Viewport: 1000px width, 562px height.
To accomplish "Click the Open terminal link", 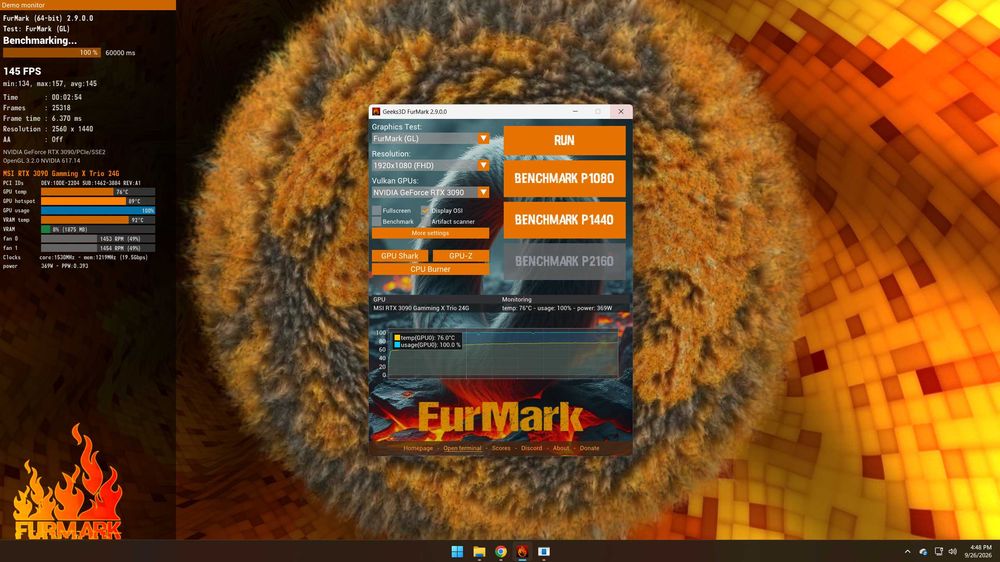I will point(462,448).
